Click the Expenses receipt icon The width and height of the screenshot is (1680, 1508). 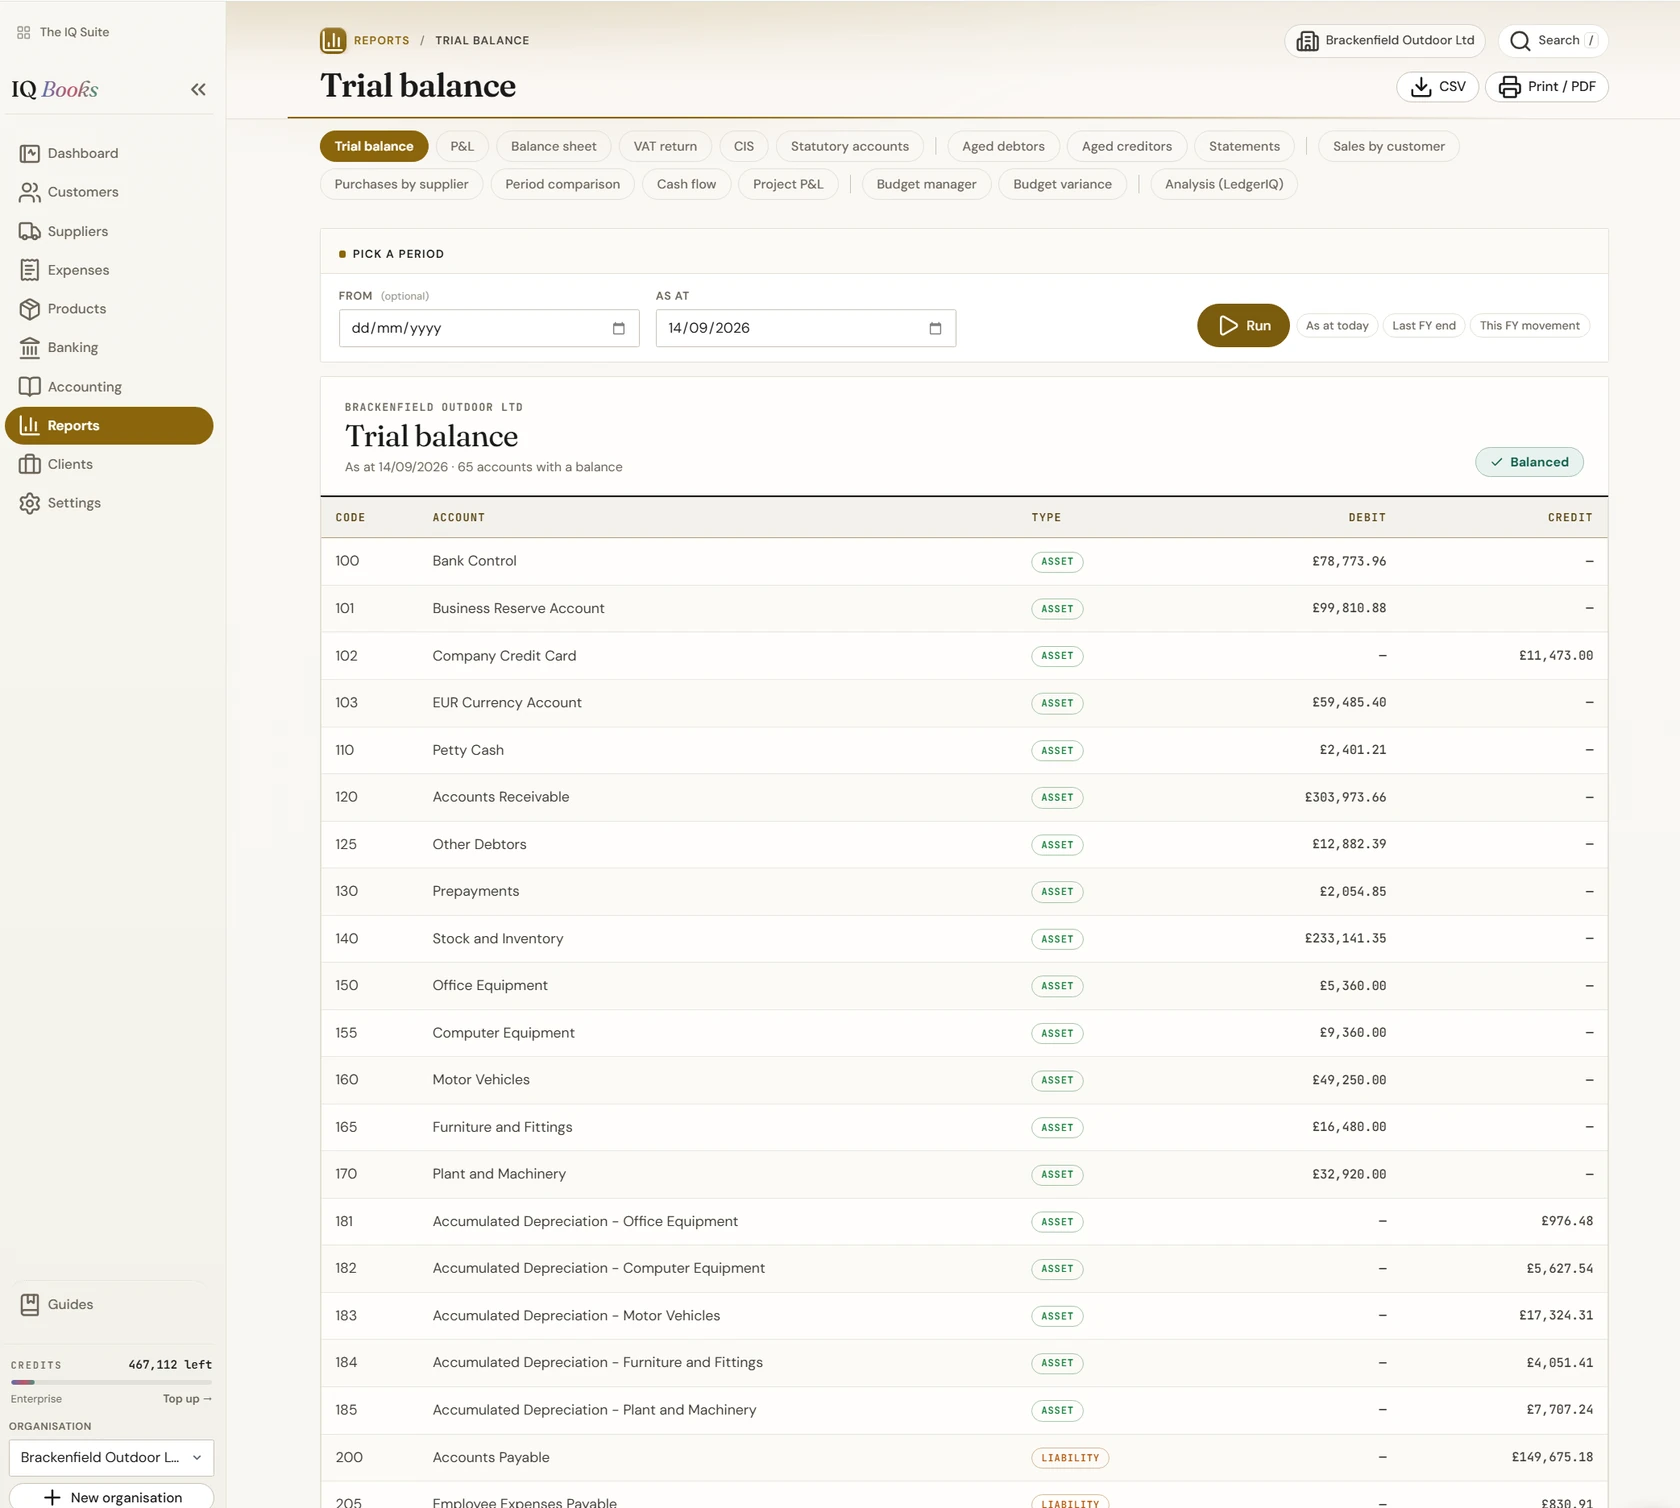pos(30,270)
